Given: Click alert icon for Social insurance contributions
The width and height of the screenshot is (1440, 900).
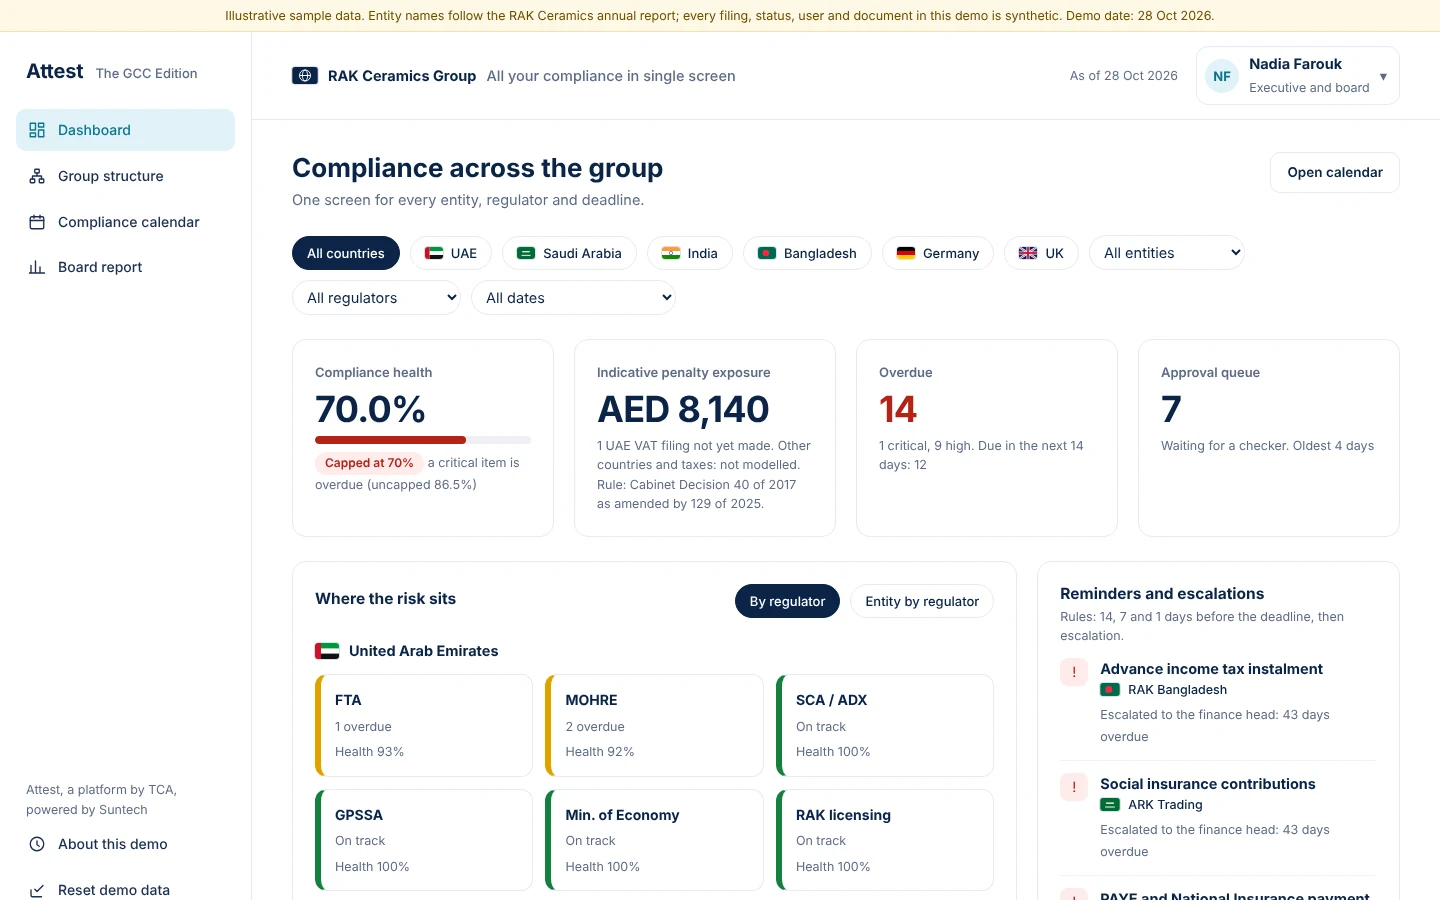Looking at the screenshot, I should [x=1074, y=787].
